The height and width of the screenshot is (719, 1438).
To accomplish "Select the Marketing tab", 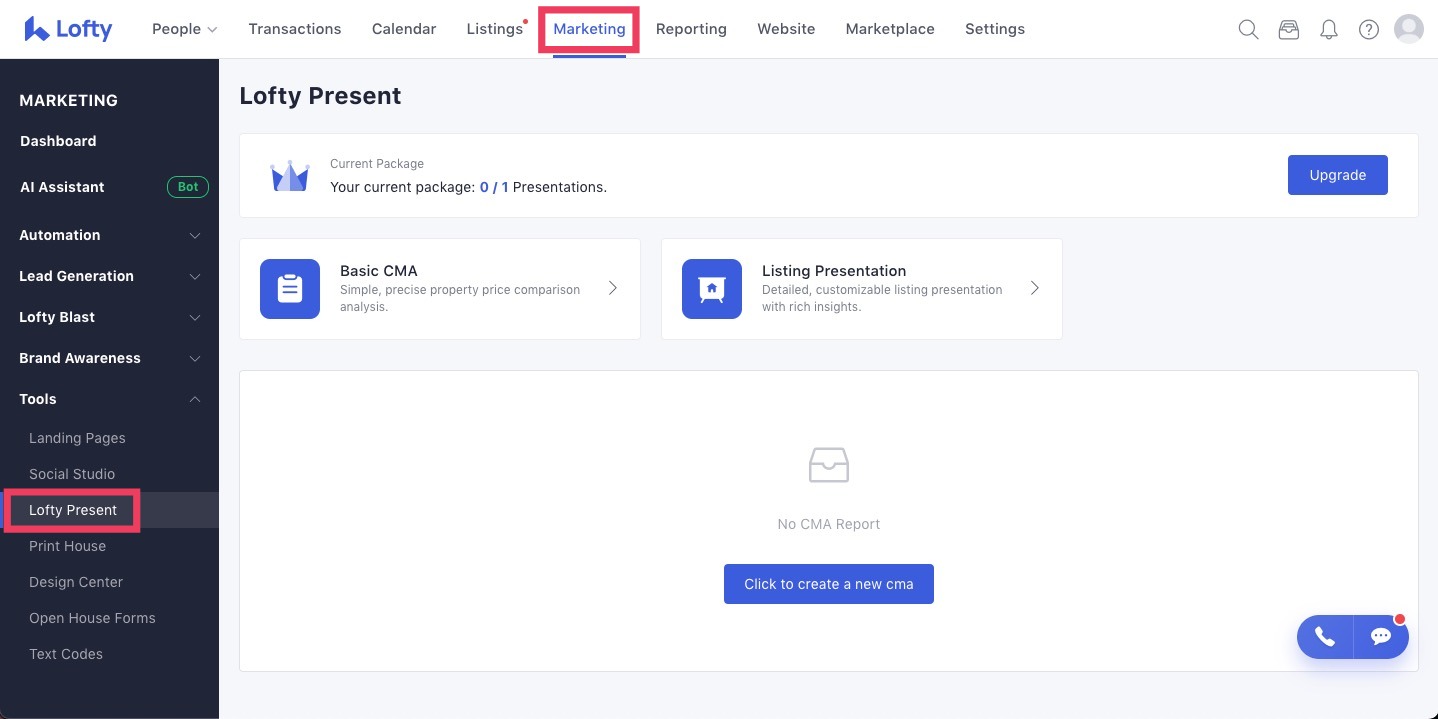I will (x=589, y=29).
